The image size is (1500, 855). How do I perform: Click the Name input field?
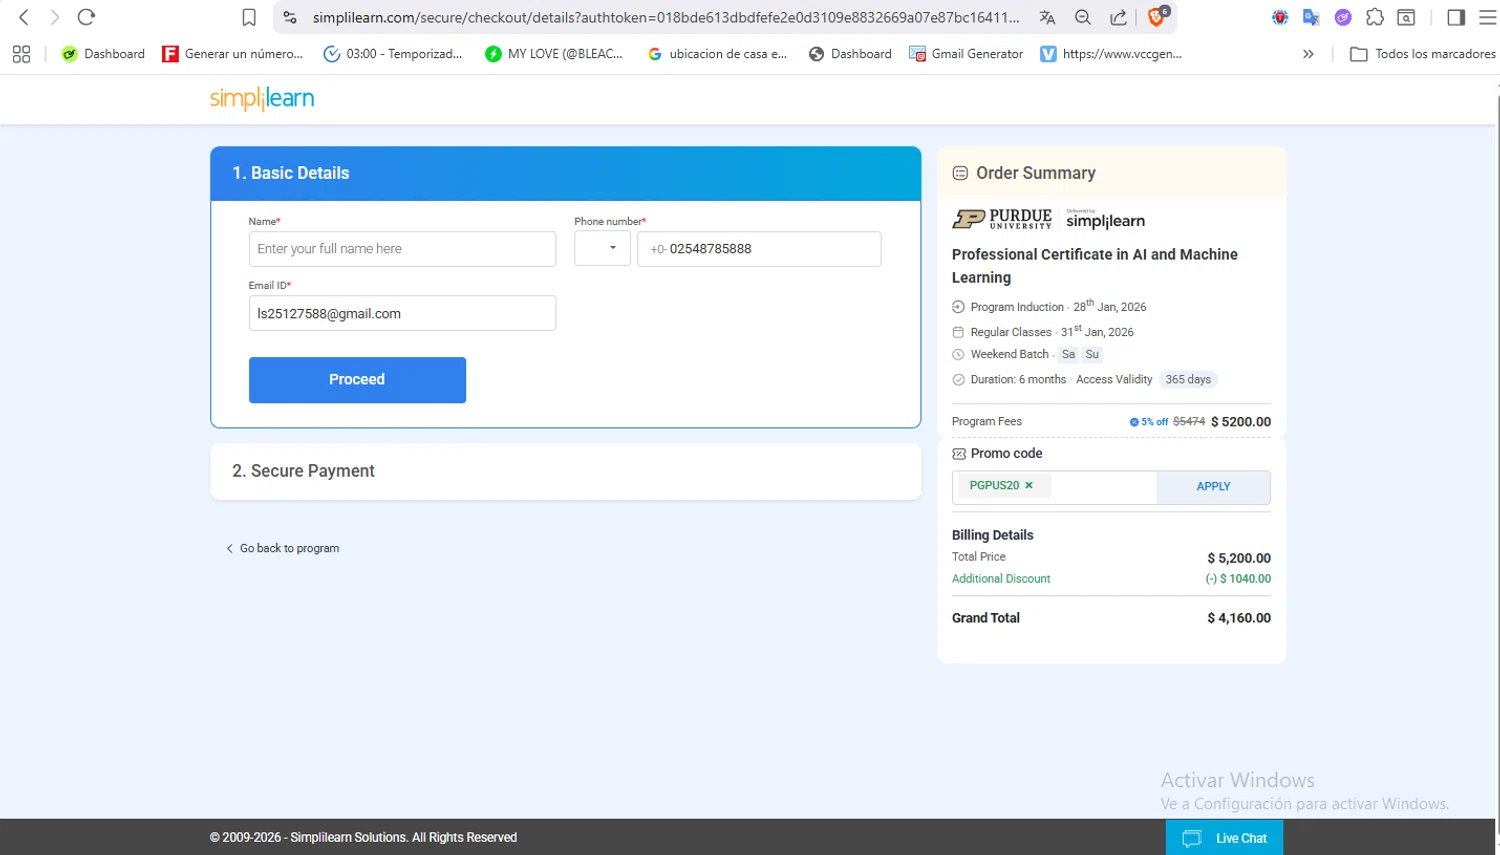(x=402, y=249)
